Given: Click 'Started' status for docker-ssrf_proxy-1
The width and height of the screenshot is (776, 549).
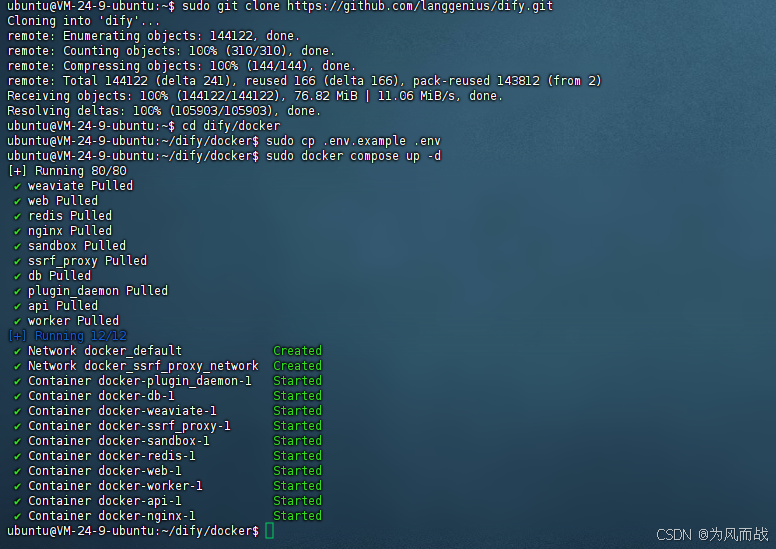Looking at the screenshot, I should tap(297, 426).
